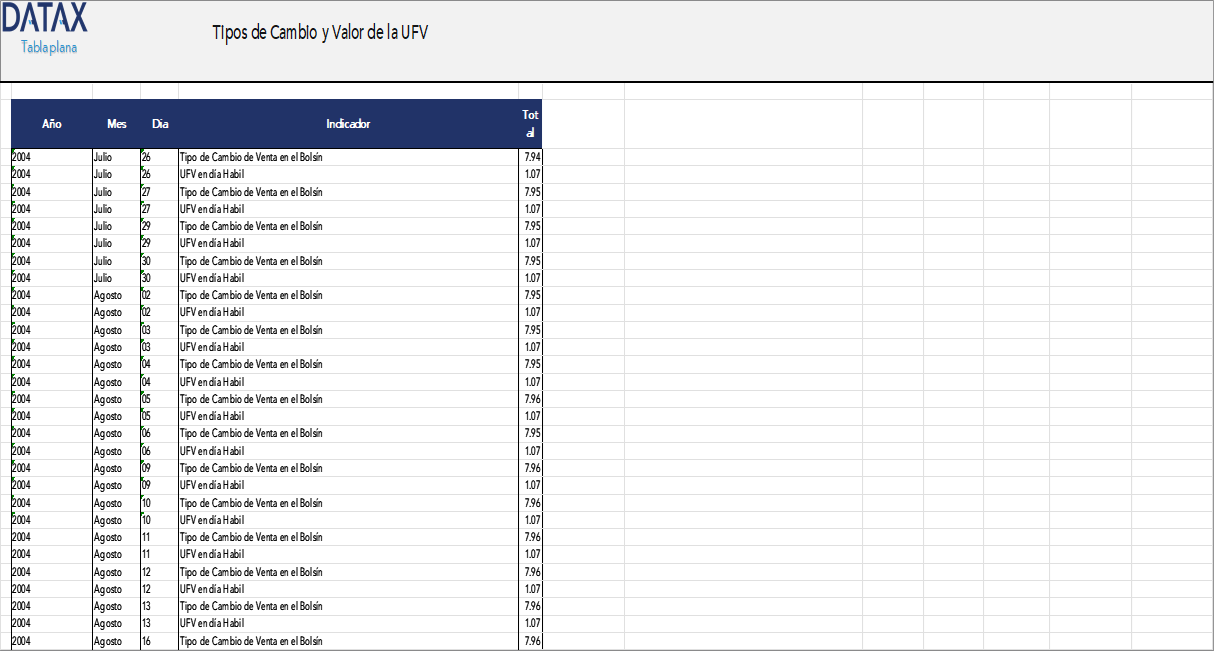Select the Indicador cell for Agosto 13 Tipo de Cambio
The width and height of the screenshot is (1214, 651).
pyautogui.click(x=348, y=606)
